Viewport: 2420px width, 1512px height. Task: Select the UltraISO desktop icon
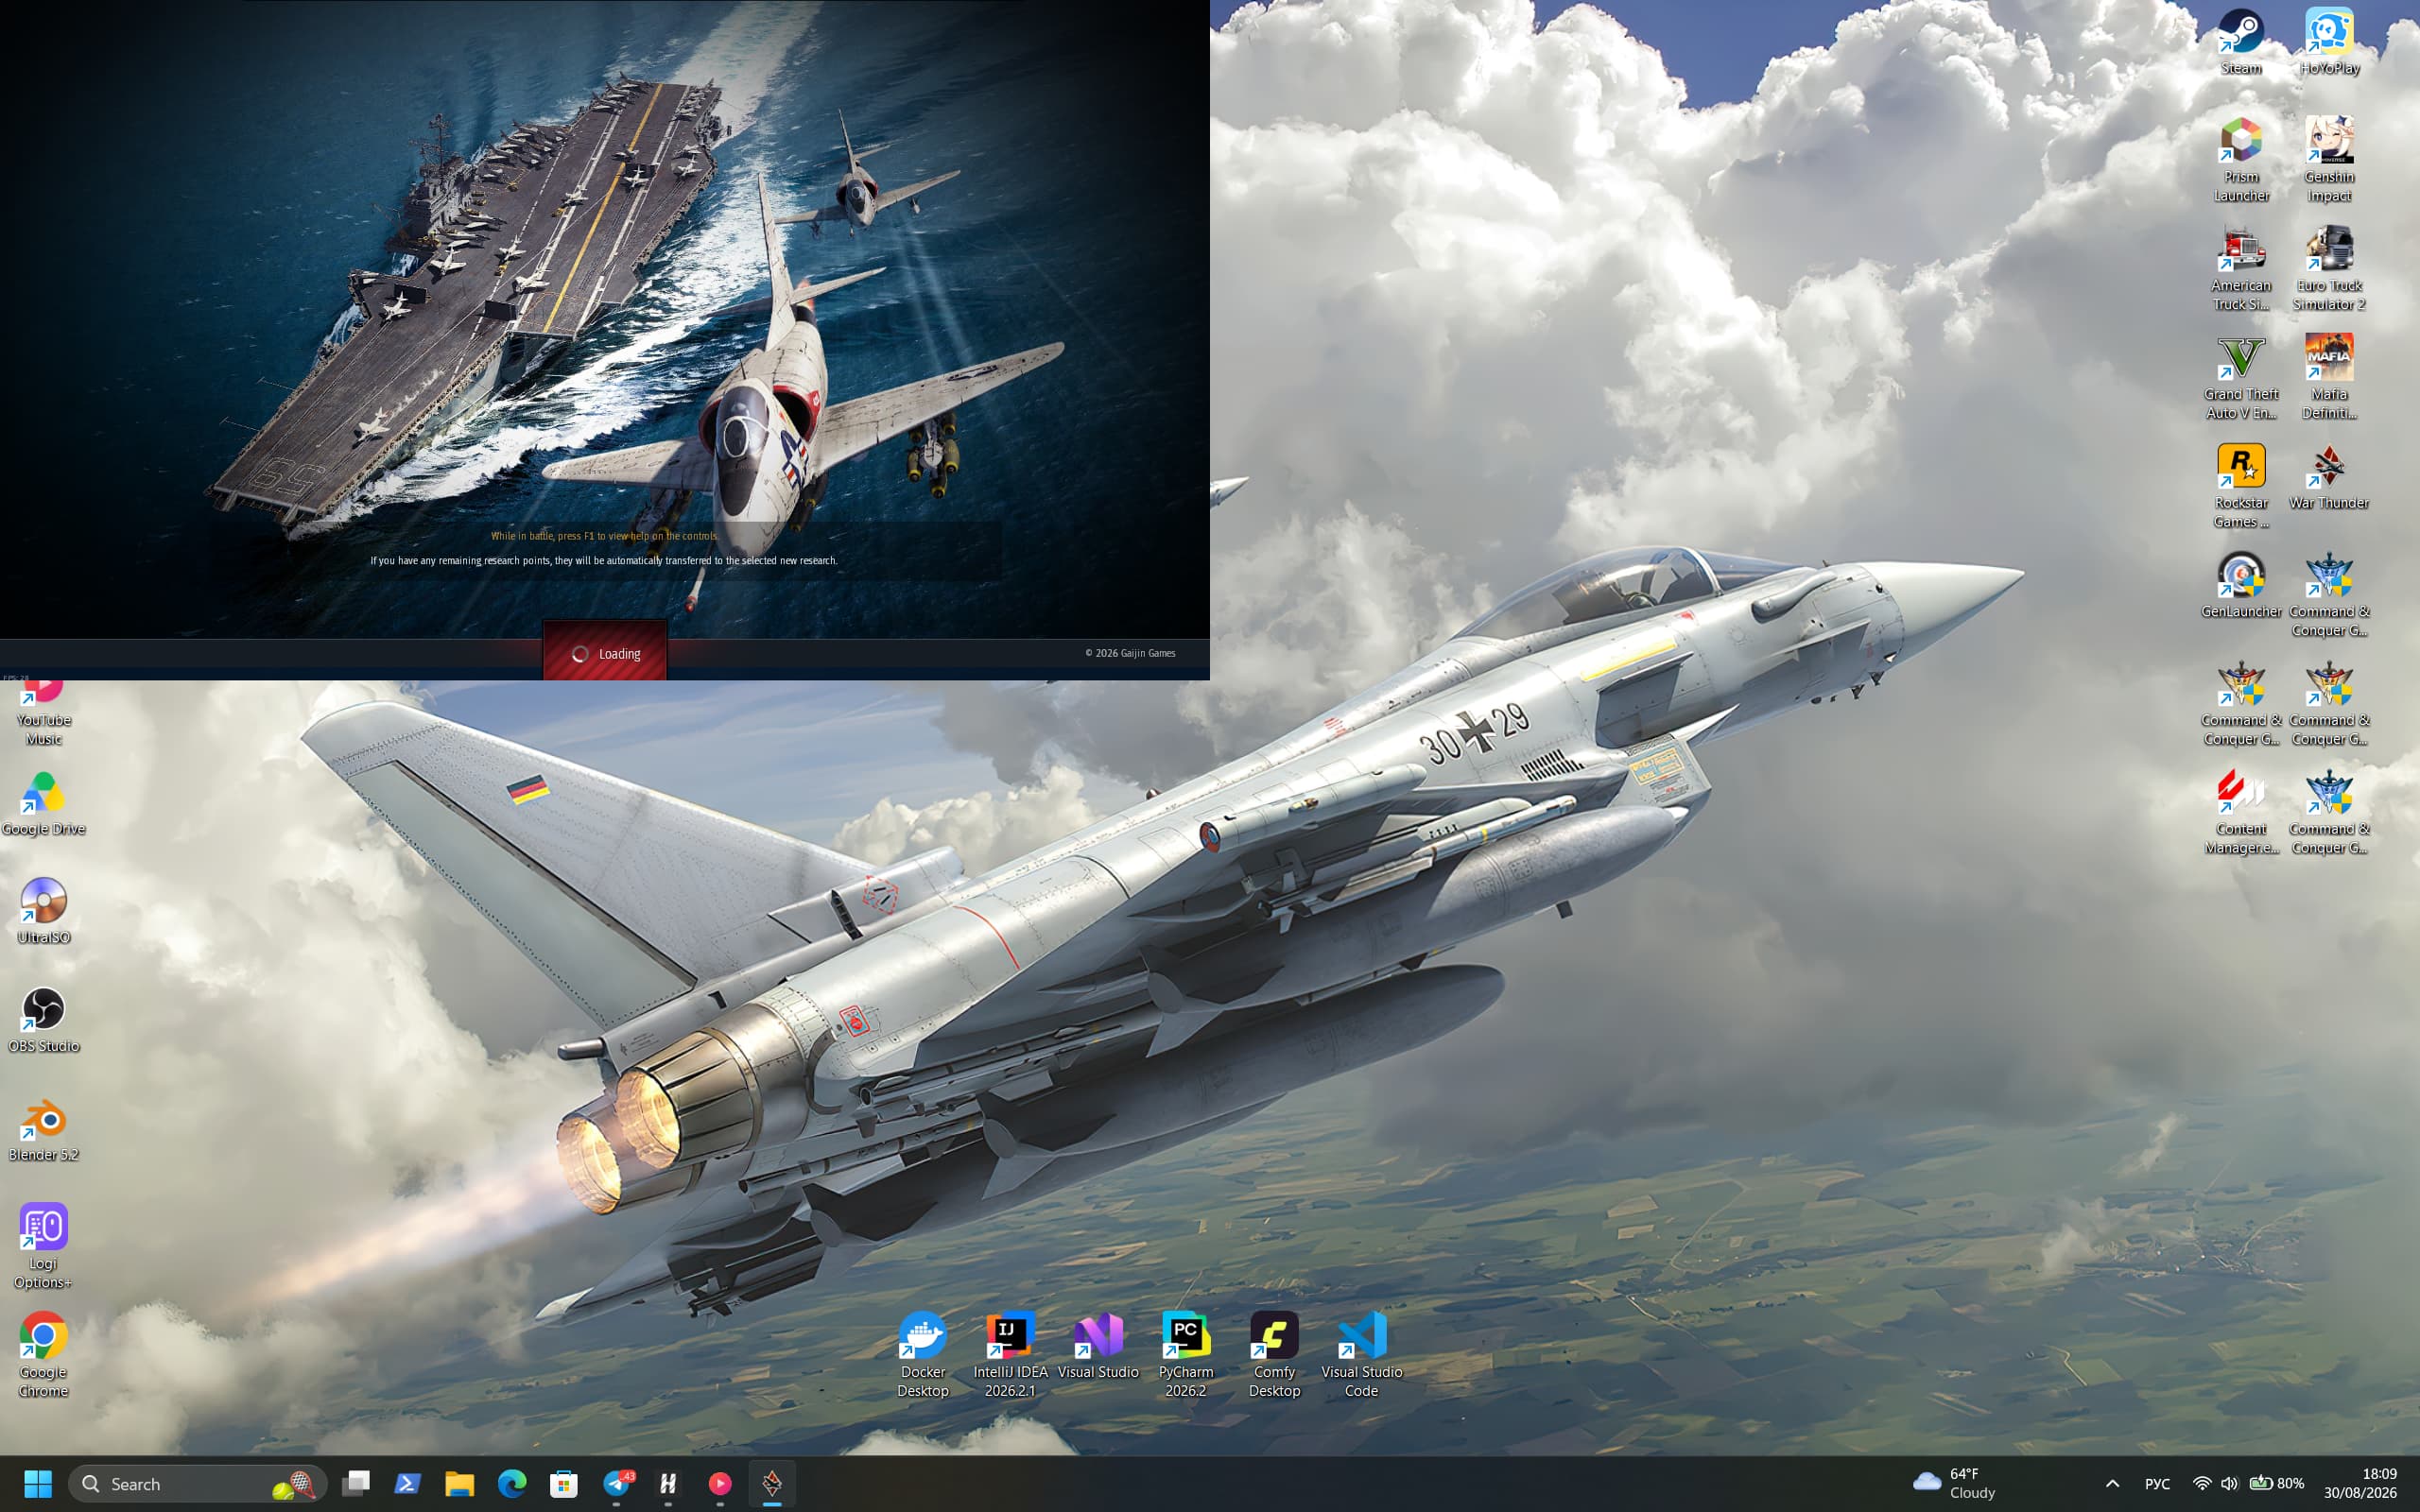pos(43,911)
